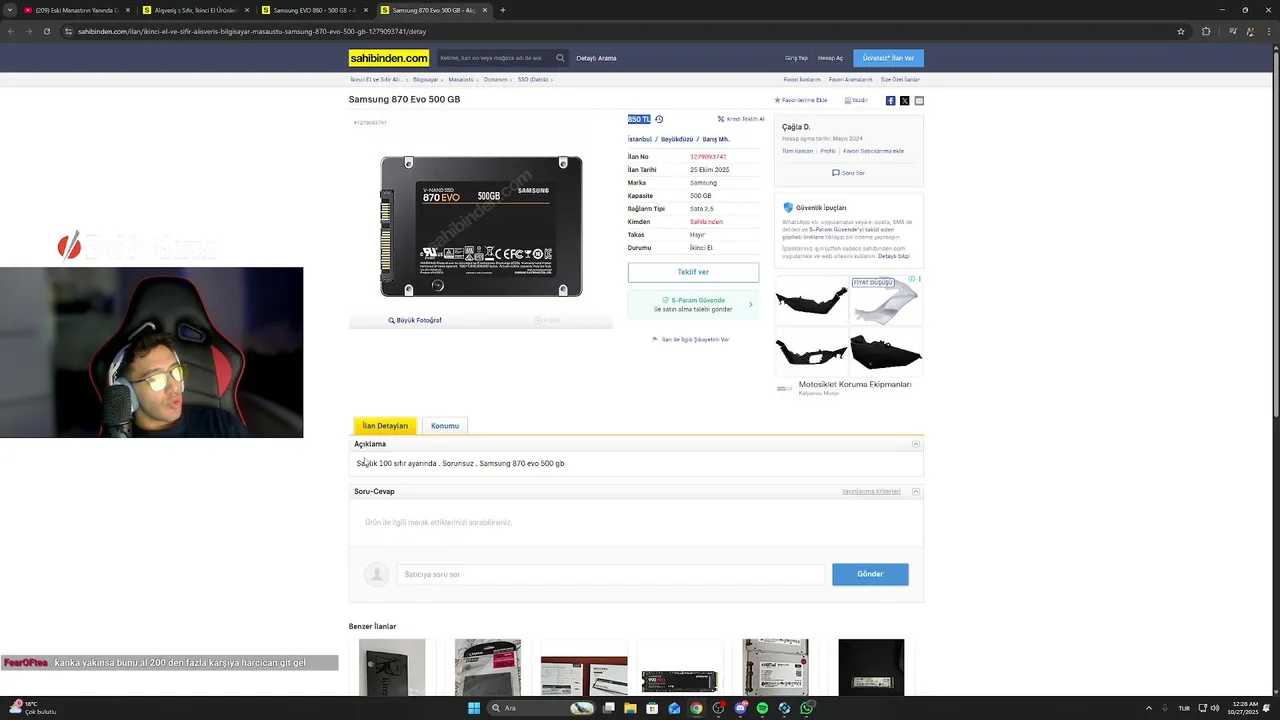This screenshot has width=1280, height=720.
Task: Open SSD (Dahili) breadcrumb category
Action: tap(533, 79)
